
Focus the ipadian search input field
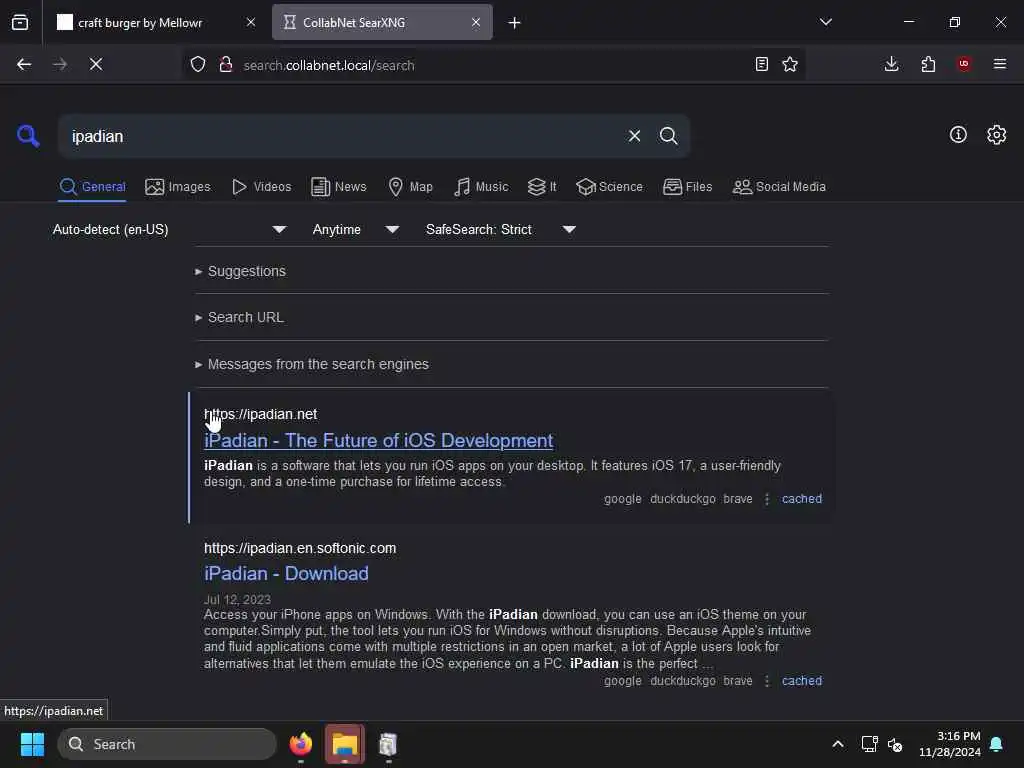[x=343, y=136]
